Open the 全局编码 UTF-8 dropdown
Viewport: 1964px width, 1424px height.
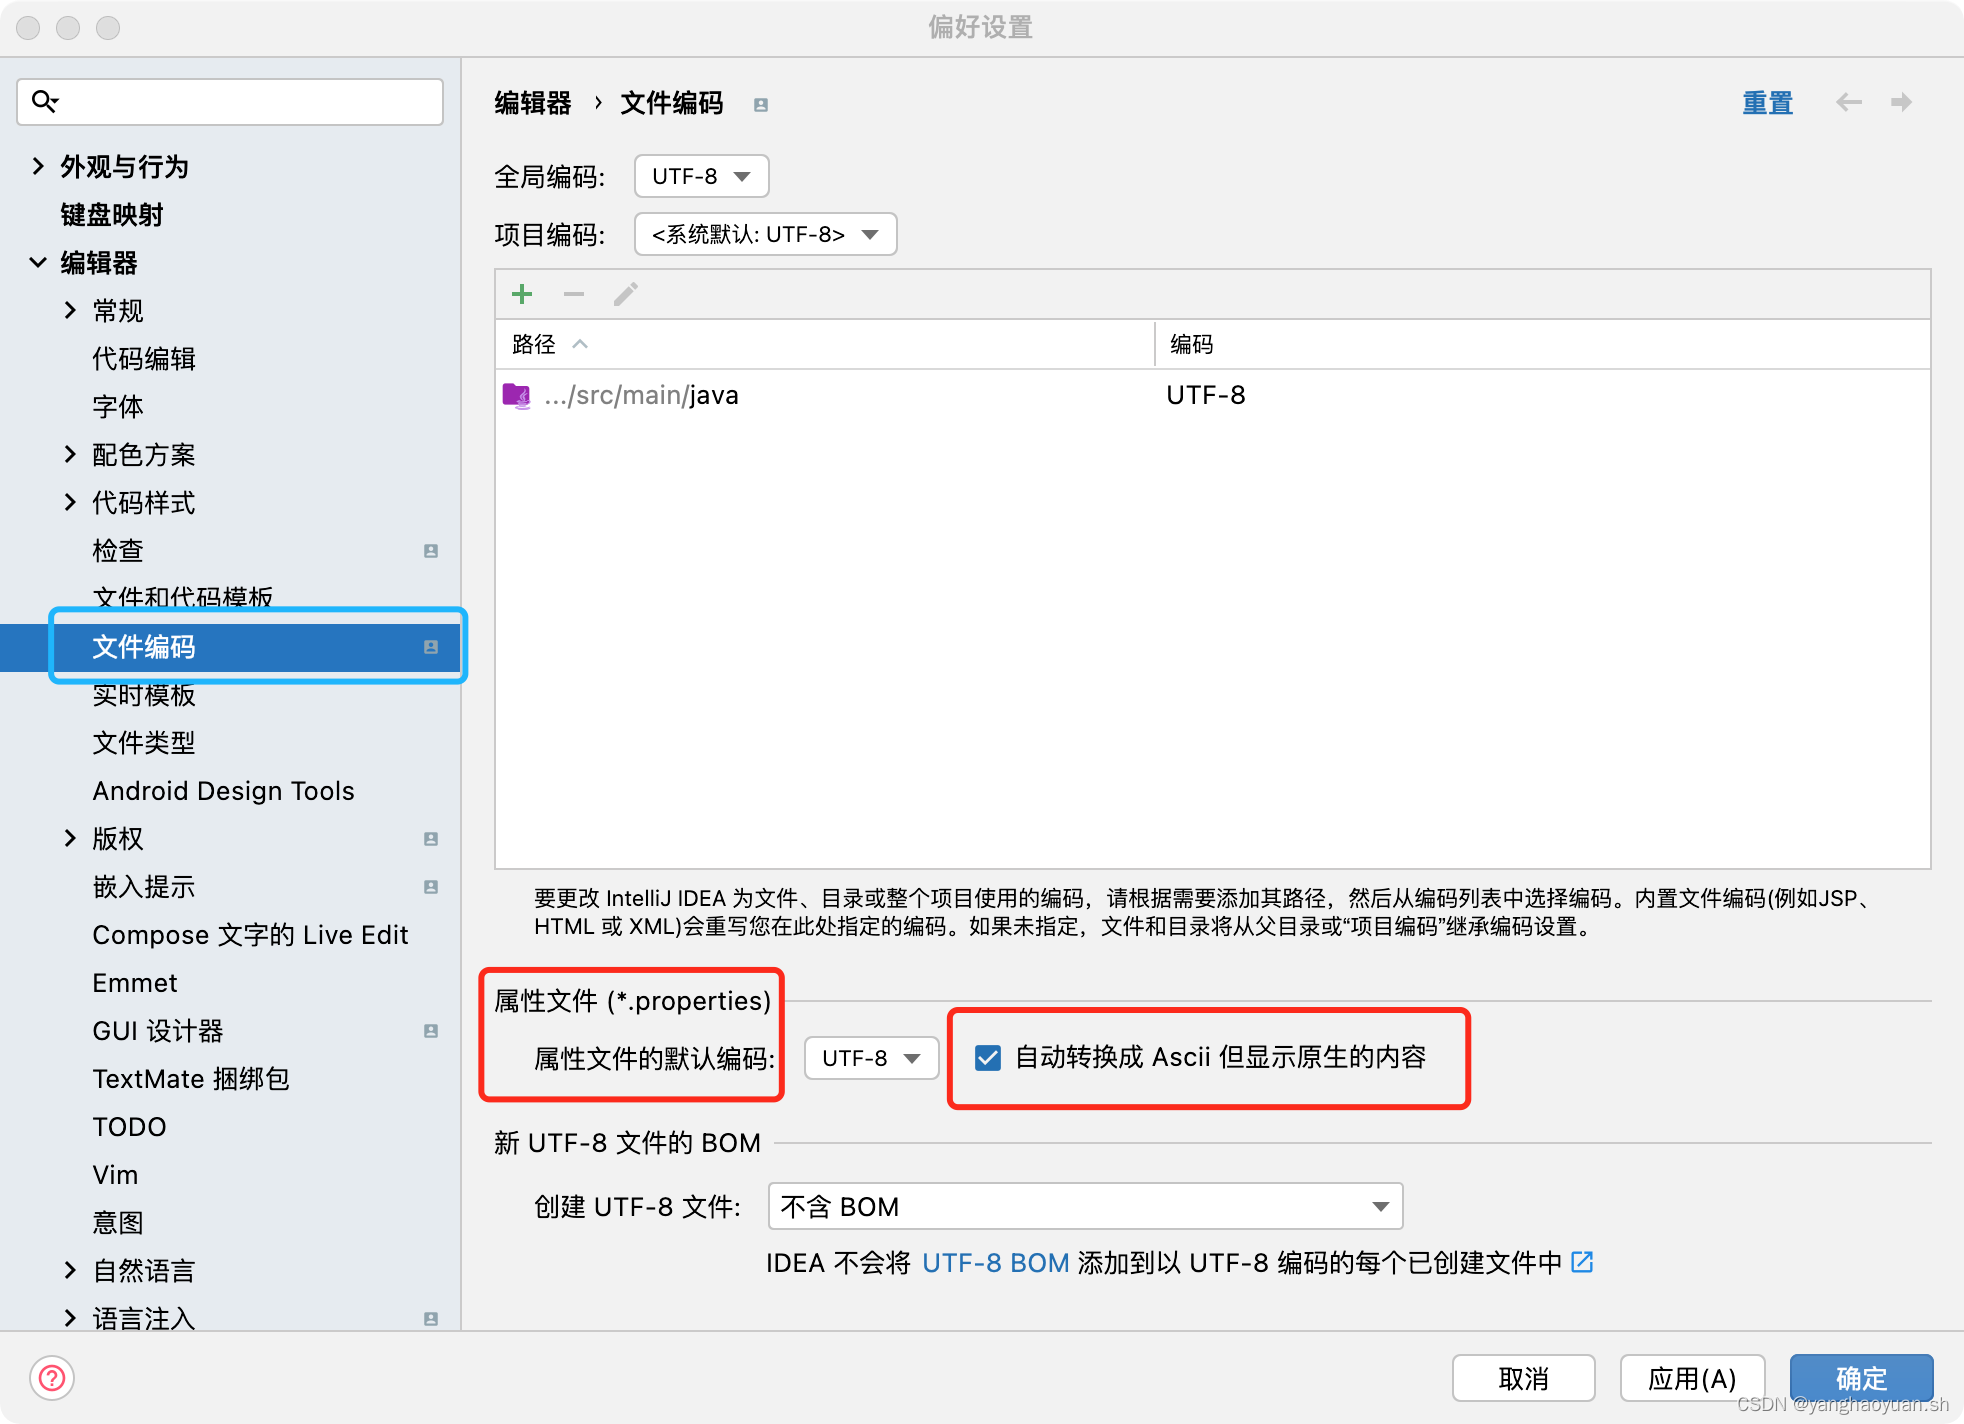point(701,177)
